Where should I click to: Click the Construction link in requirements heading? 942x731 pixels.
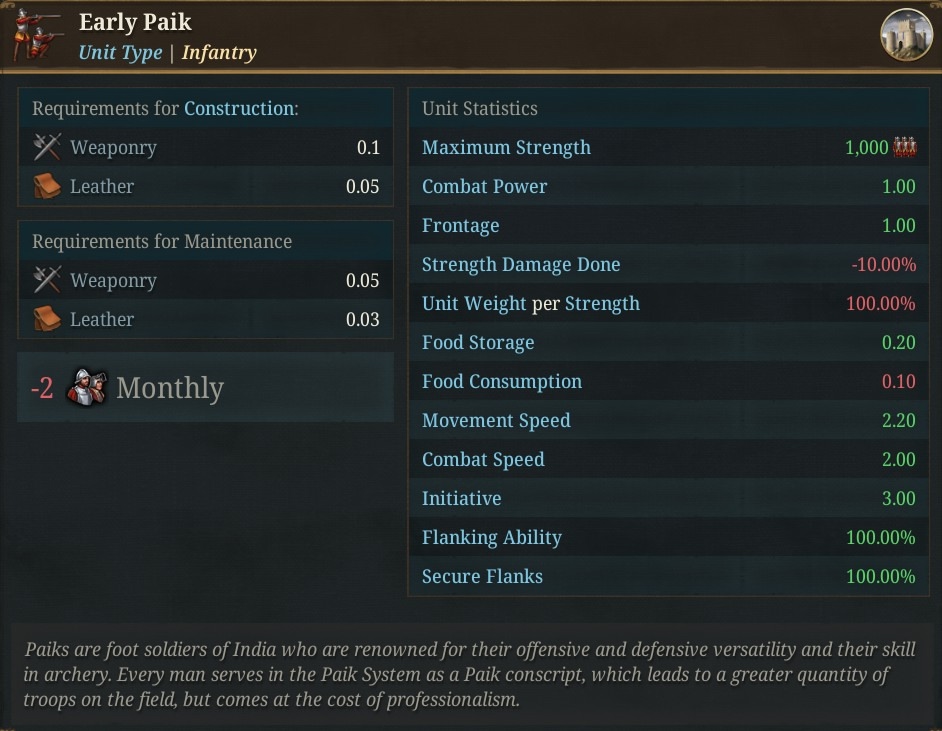[x=239, y=108]
